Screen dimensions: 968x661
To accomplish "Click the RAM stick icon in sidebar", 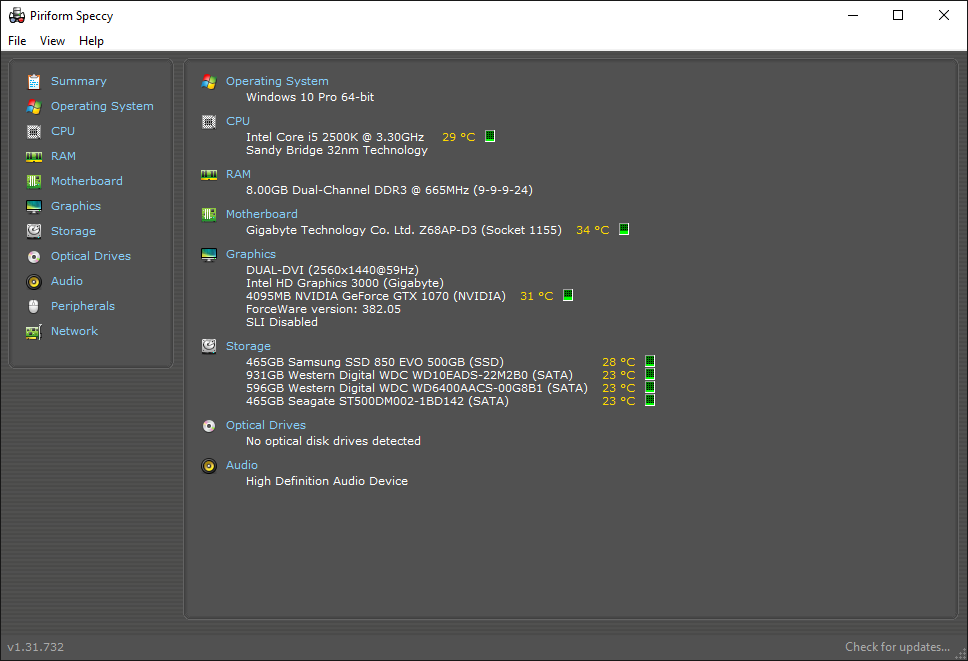I will tap(34, 157).
